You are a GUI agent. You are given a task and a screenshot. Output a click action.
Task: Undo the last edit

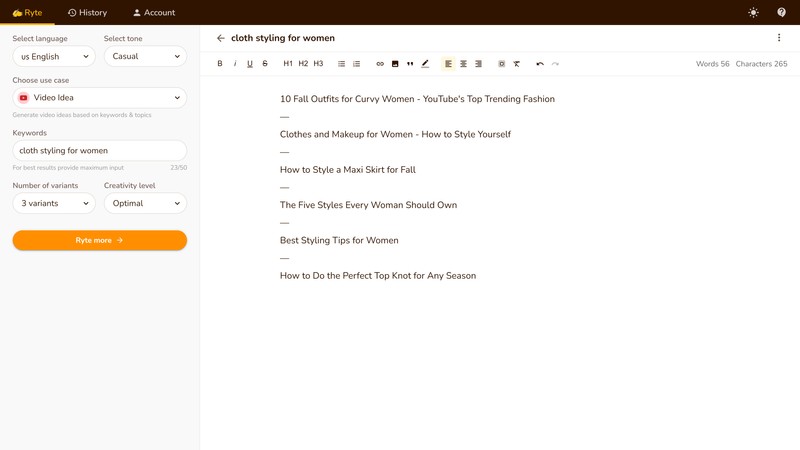540,64
